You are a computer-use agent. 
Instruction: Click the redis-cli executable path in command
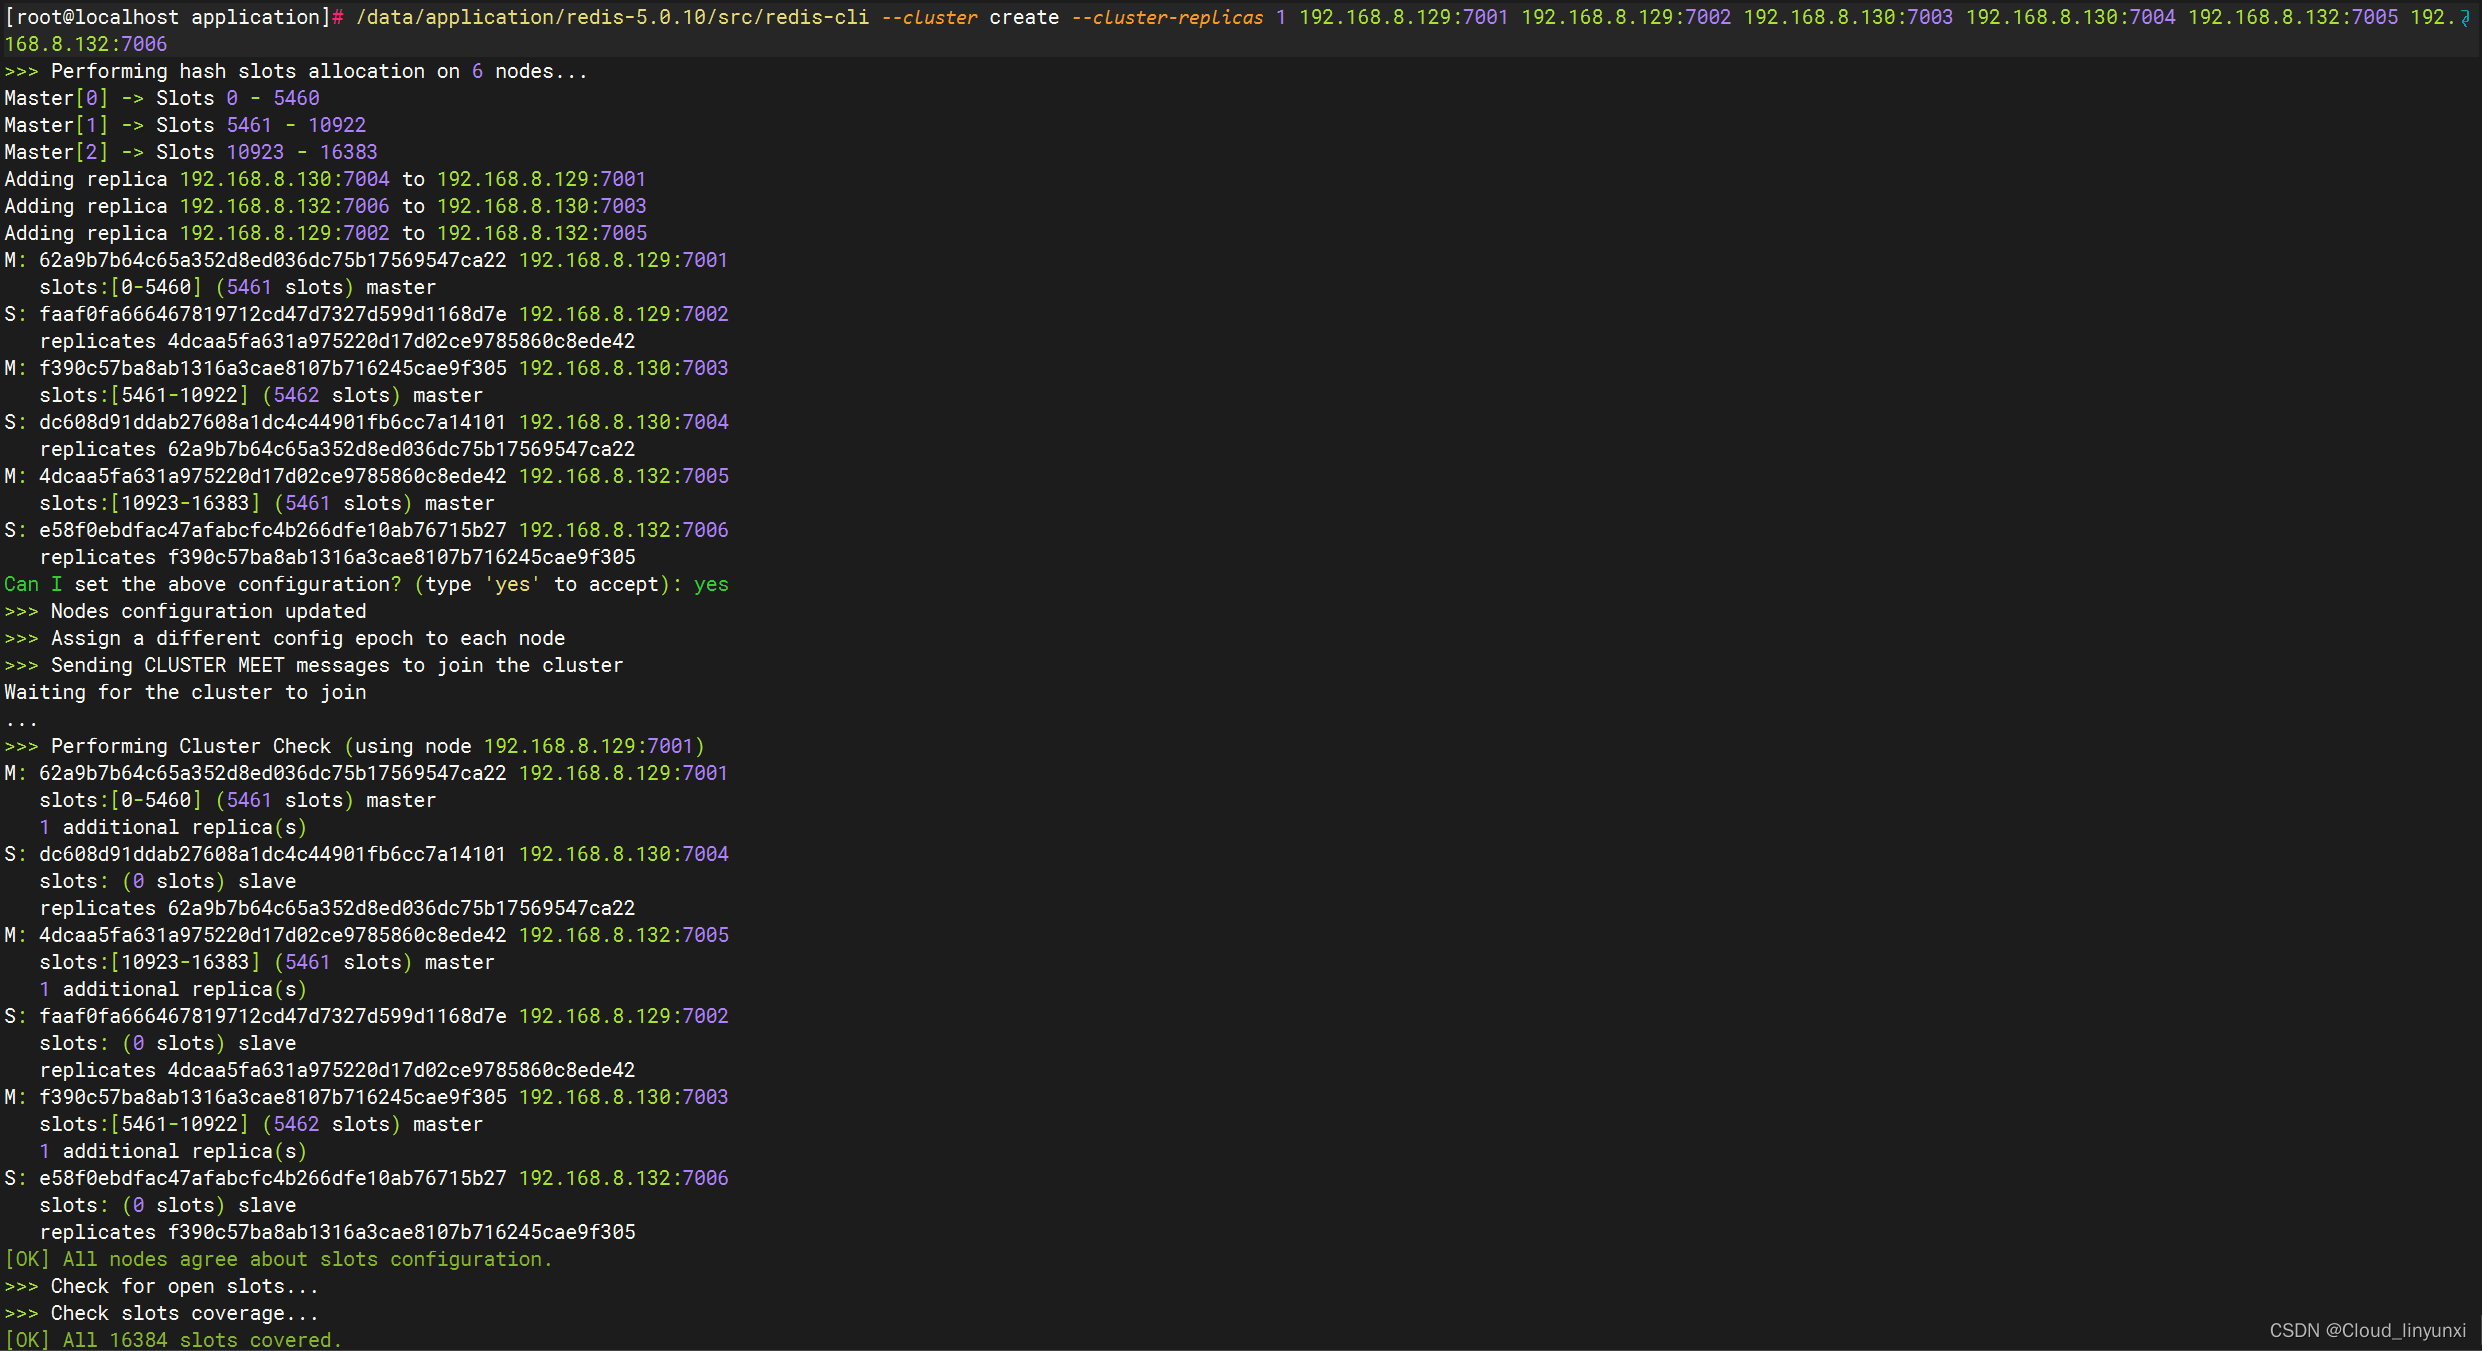coord(612,17)
